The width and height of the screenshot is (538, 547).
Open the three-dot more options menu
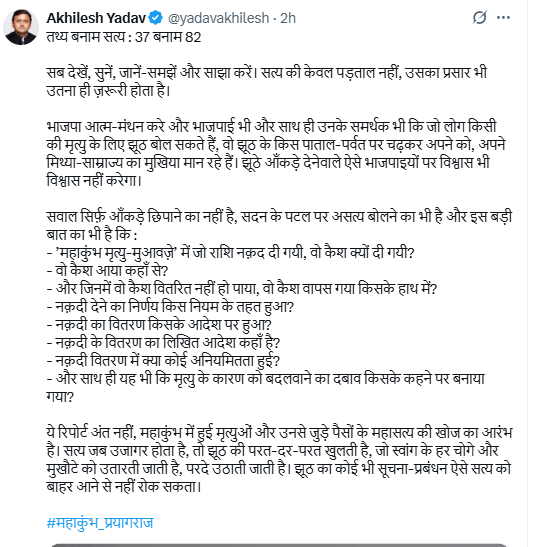(x=503, y=17)
